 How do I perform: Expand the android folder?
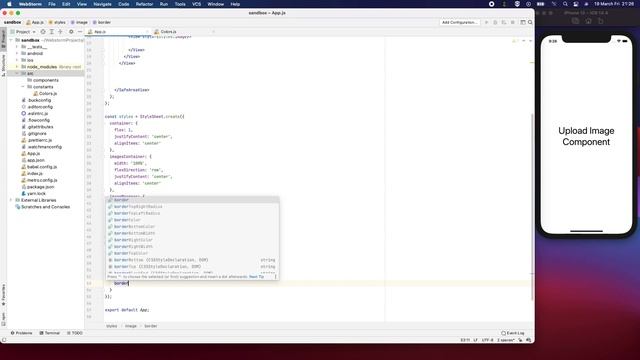pos(17,53)
